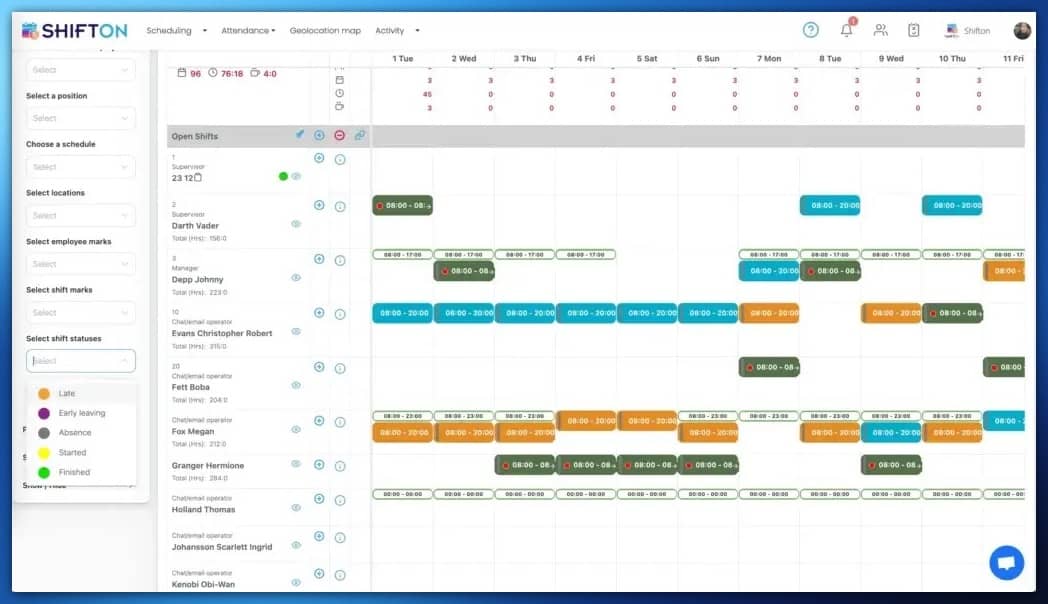Viewport: 1048px width, 604px height.
Task: Click the blue broom icon in Open Shifts row
Action: [301, 133]
